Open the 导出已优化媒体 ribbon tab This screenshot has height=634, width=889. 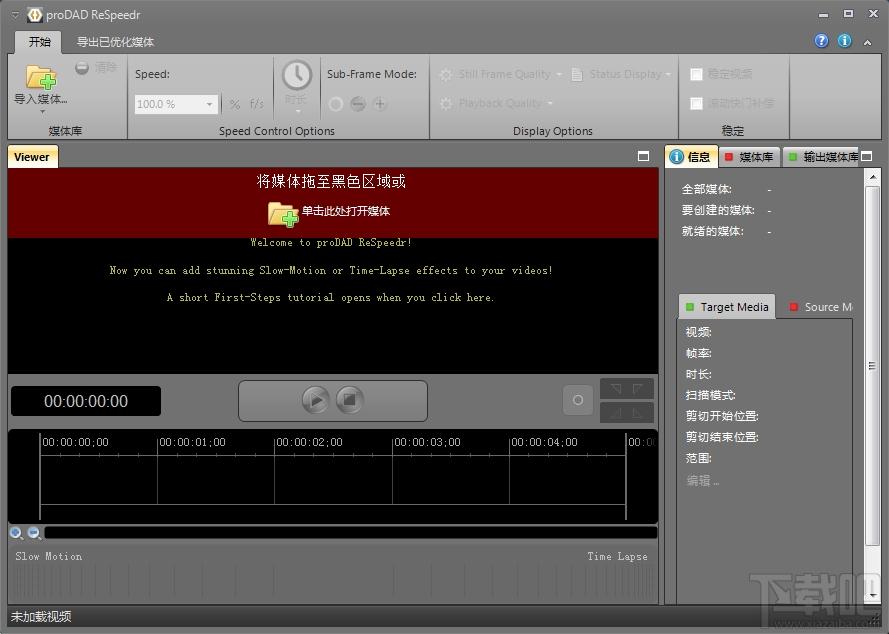(115, 42)
